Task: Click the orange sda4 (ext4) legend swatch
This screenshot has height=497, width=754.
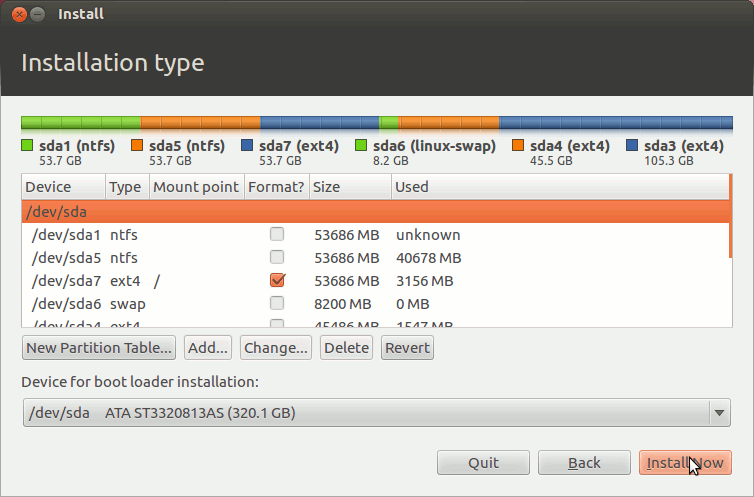Action: coord(519,146)
